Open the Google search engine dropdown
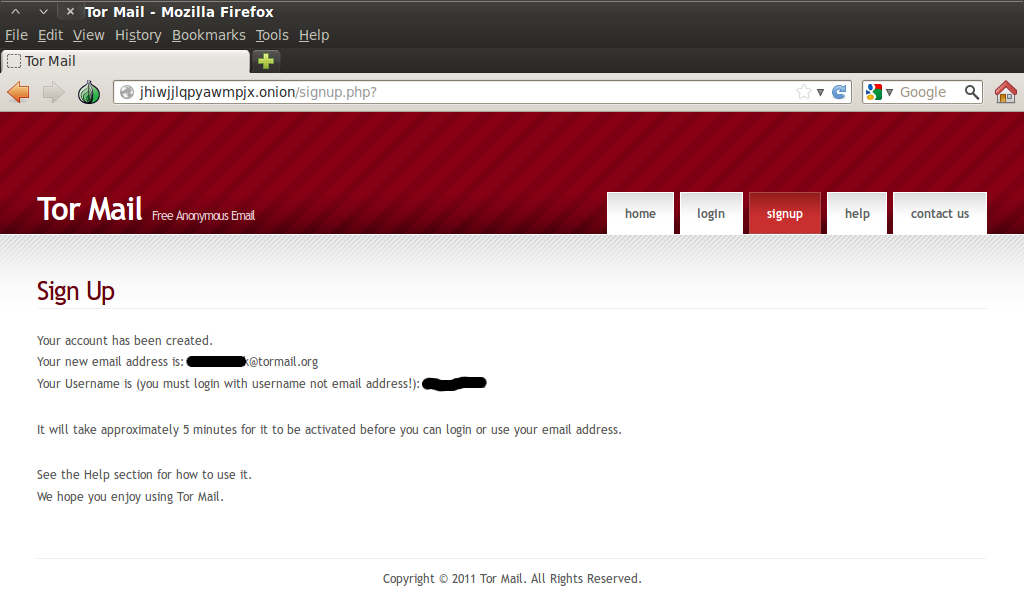1024x598 pixels. tap(880, 92)
